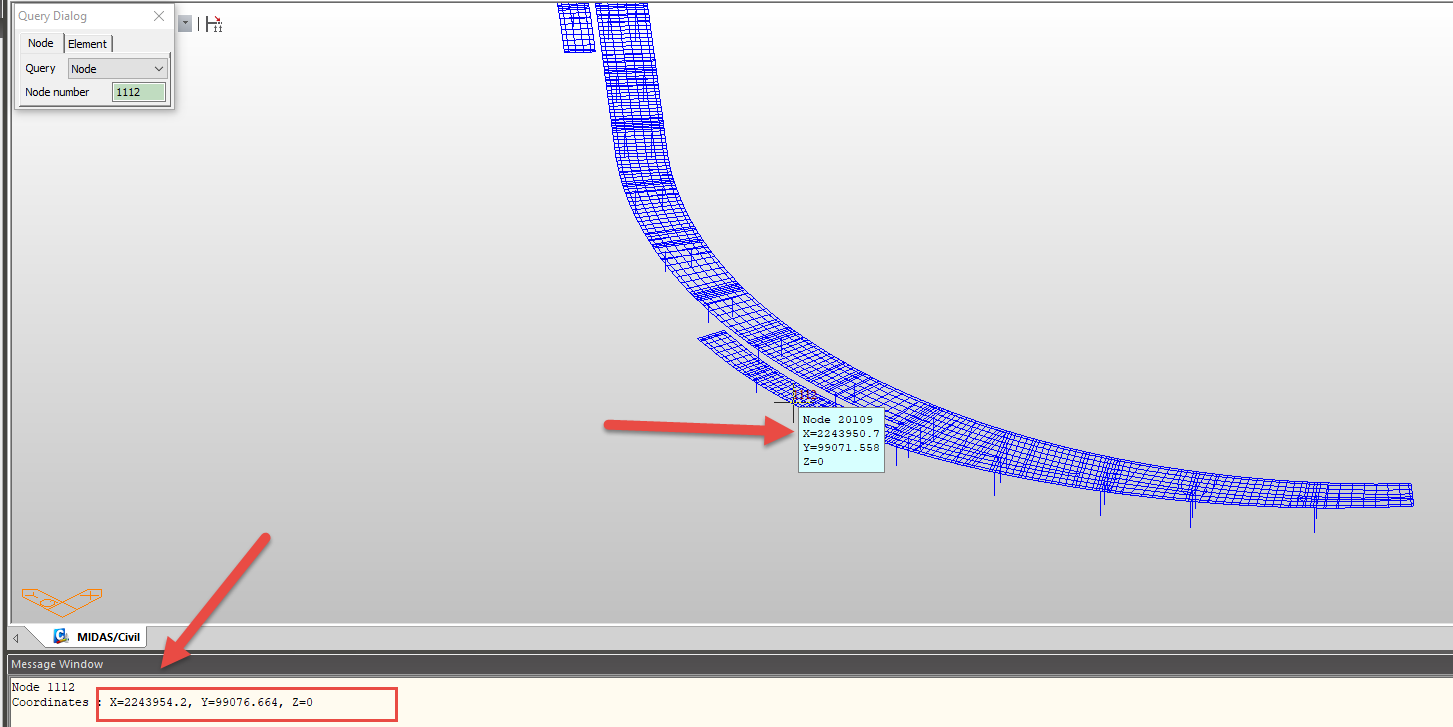Expand the toolbar dropdown arrow beside the dialog
Viewport: 1453px width, 727px height.
click(185, 24)
